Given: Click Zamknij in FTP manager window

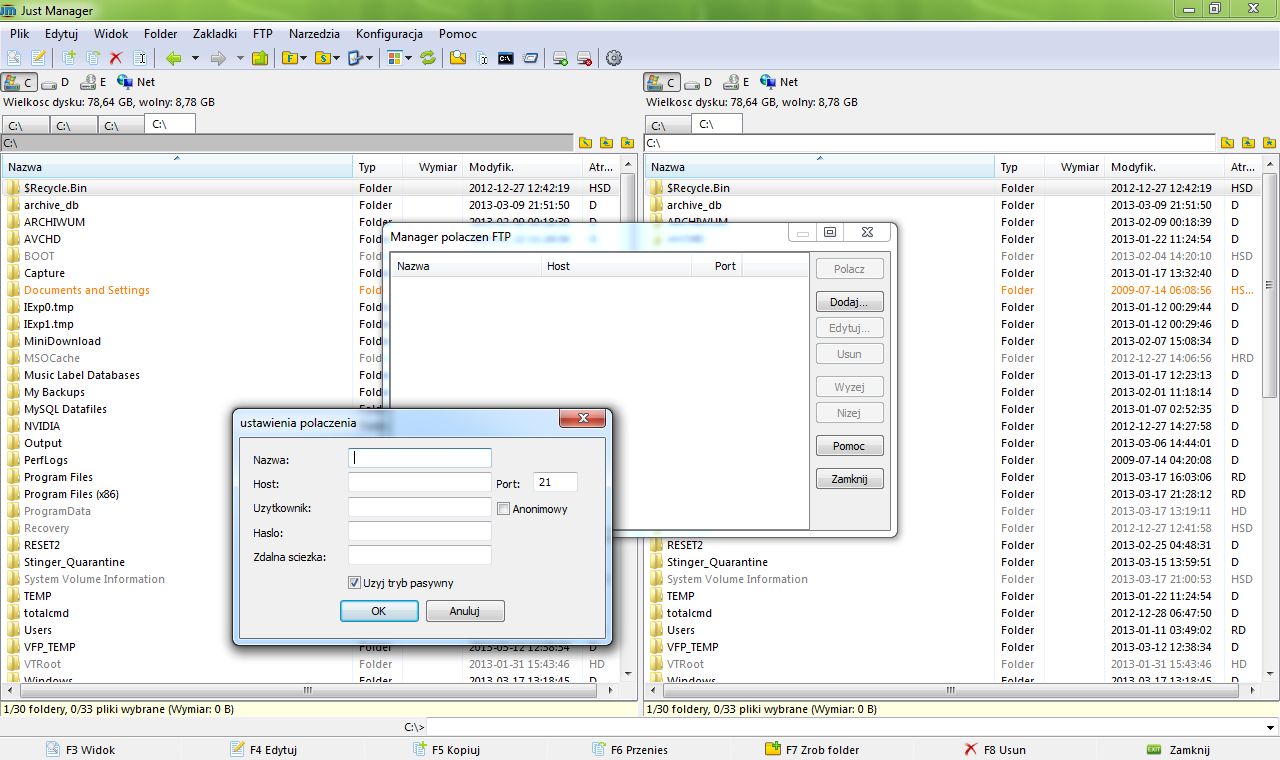Looking at the screenshot, I should click(850, 479).
